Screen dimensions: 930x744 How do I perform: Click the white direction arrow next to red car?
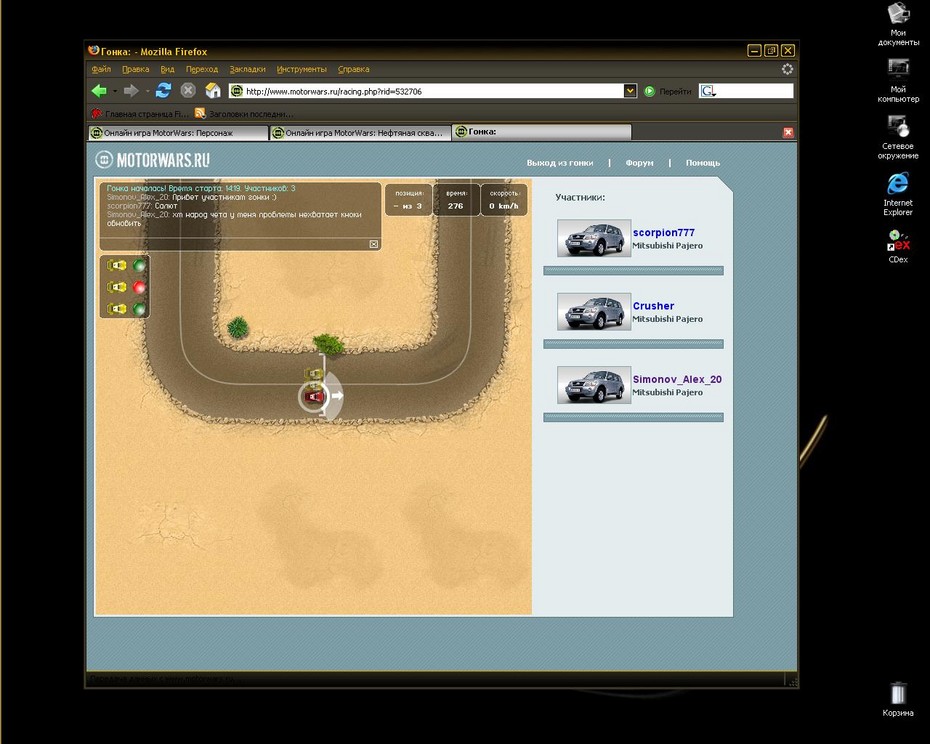337,395
